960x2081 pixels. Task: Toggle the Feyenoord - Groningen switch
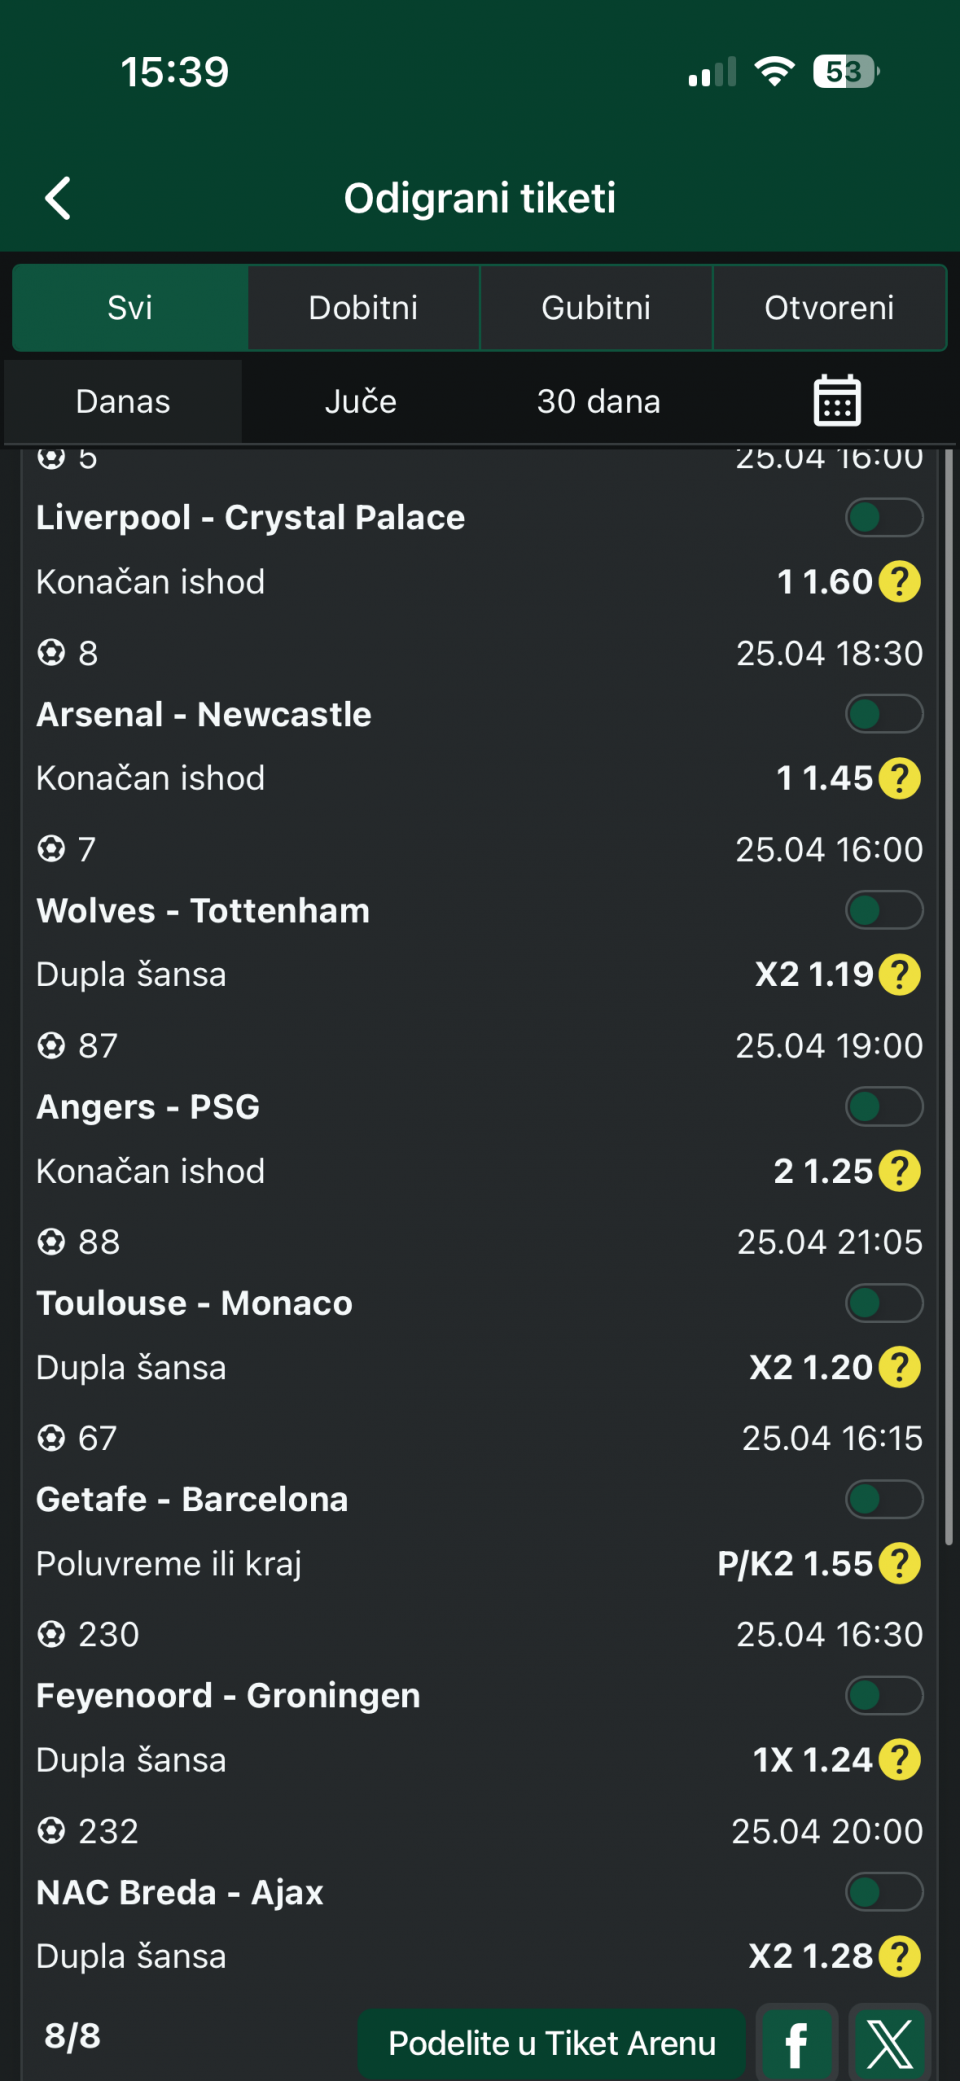(884, 1696)
